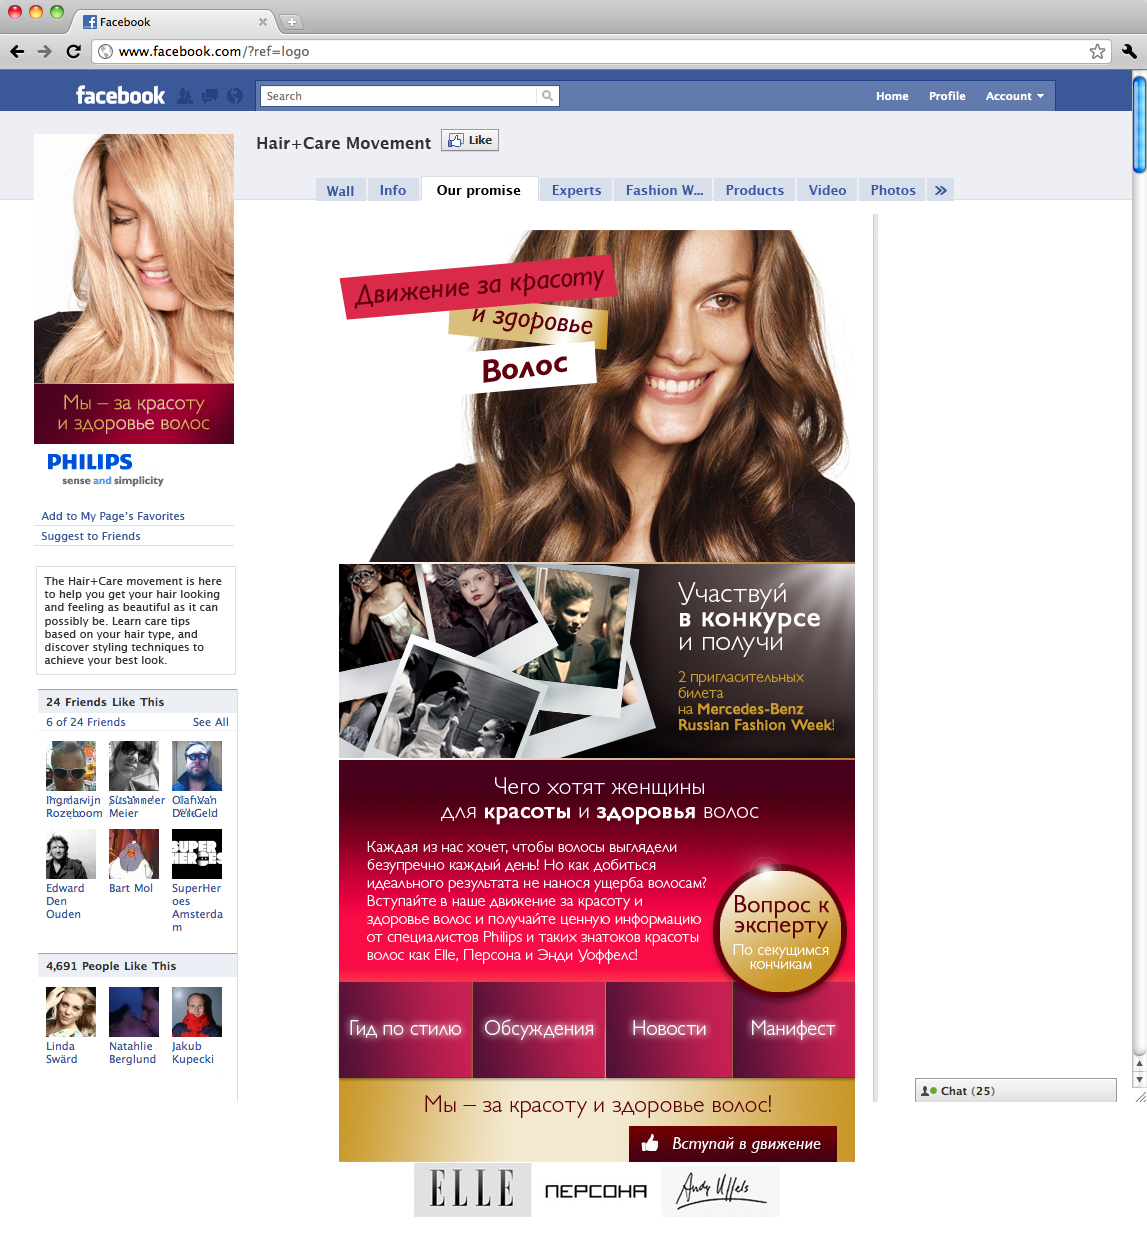1147x1246 pixels.
Task: Open the Новости section
Action: [x=669, y=1029]
